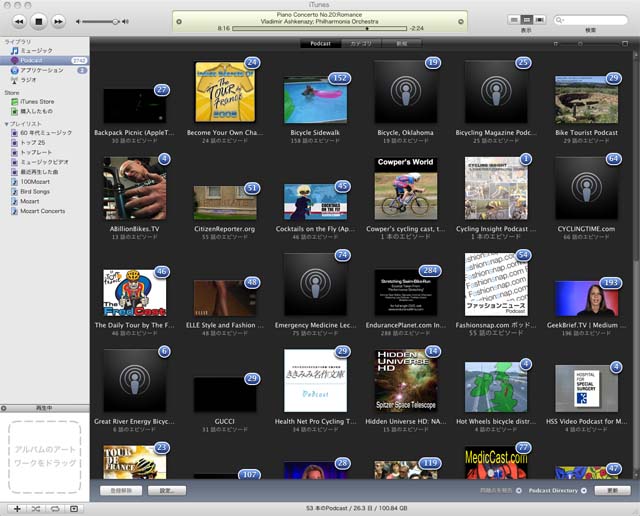Screen dimensions: 640x516
Task: Select the Cowper's World podcast artwork
Action: tap(406, 188)
